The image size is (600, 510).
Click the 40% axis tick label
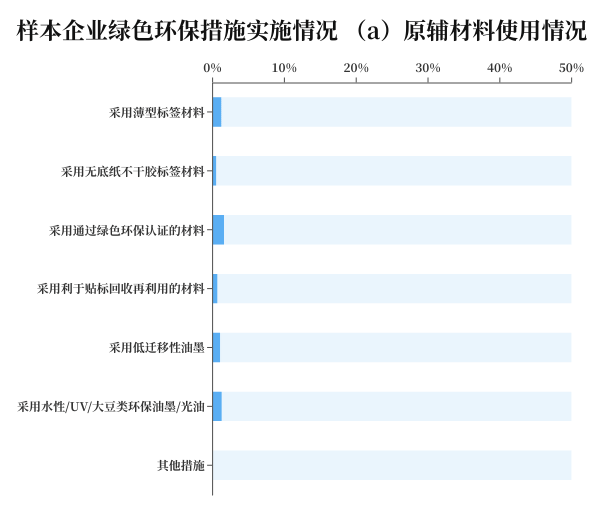pyautogui.click(x=499, y=68)
